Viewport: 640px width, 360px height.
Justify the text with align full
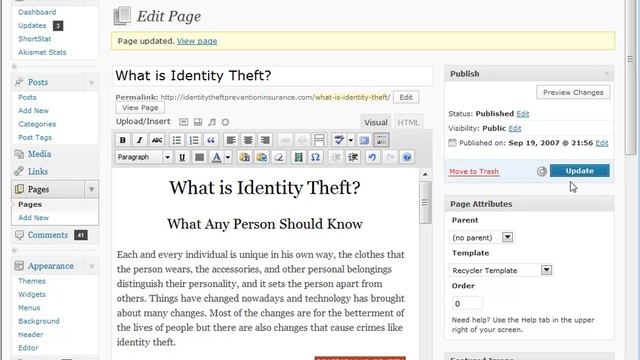point(199,157)
